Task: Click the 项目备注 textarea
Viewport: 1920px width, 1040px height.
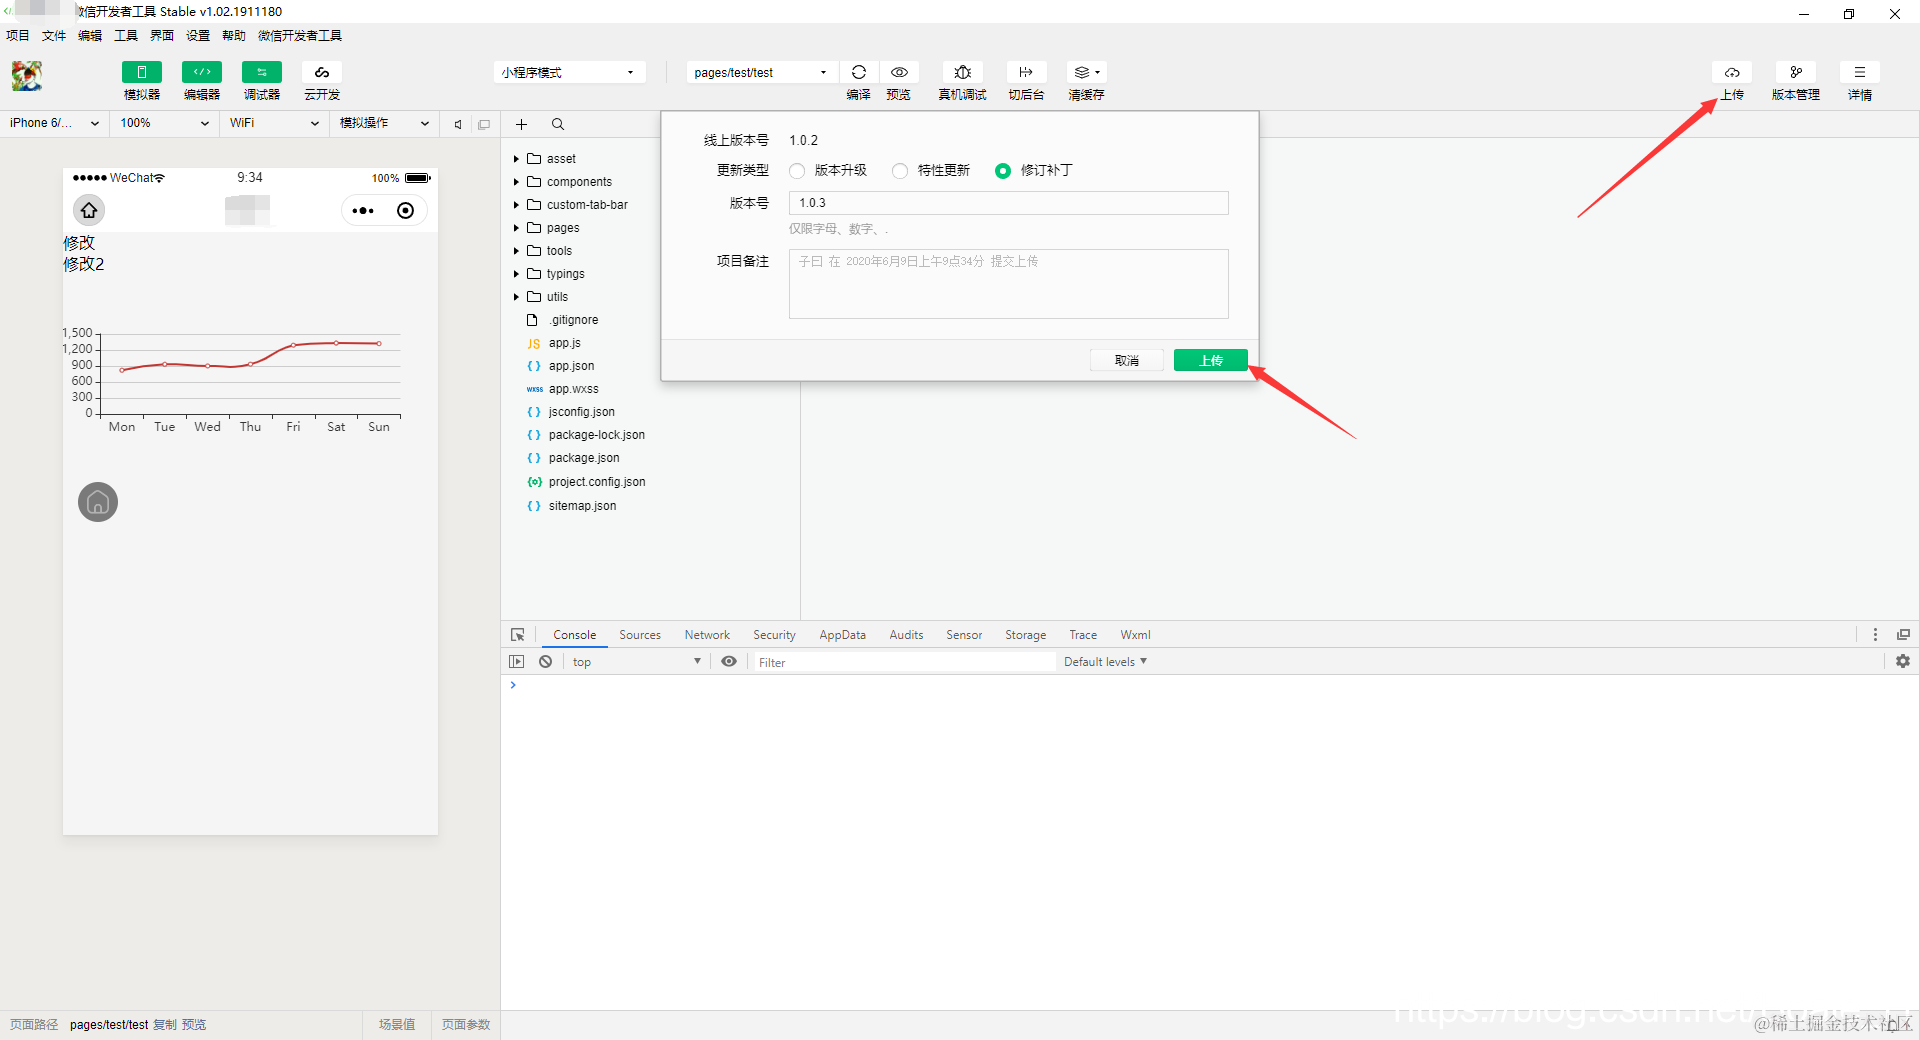Action: coord(1008,284)
